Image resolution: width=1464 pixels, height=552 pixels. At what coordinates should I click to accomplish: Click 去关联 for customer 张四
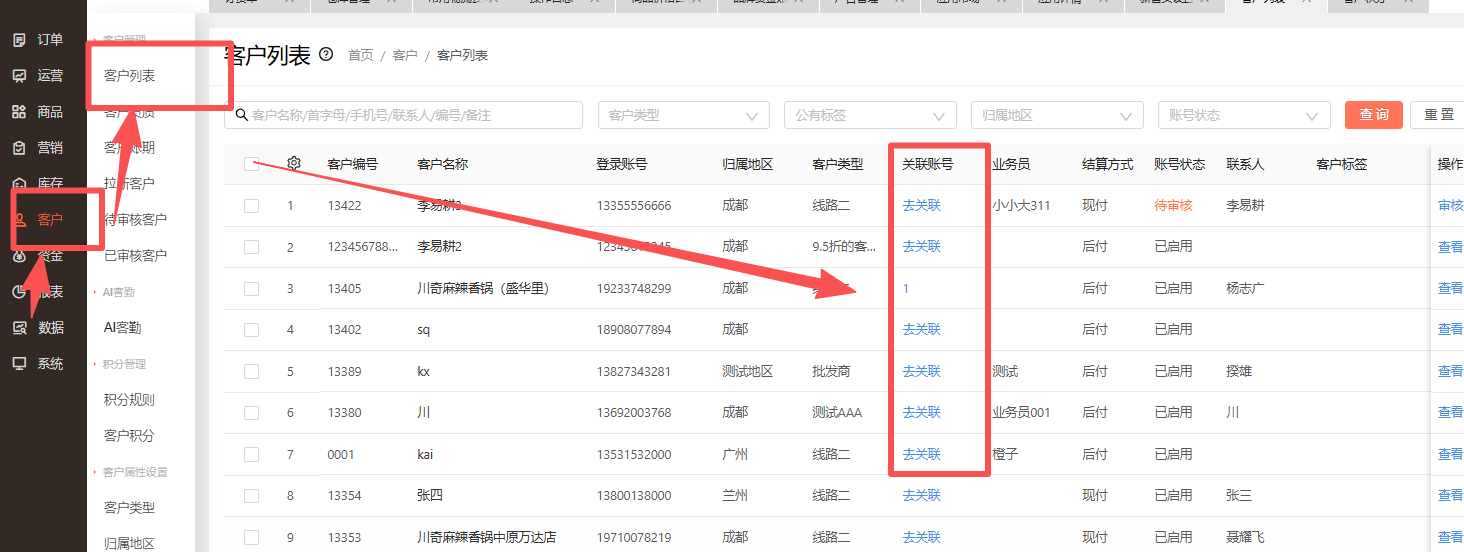point(922,496)
